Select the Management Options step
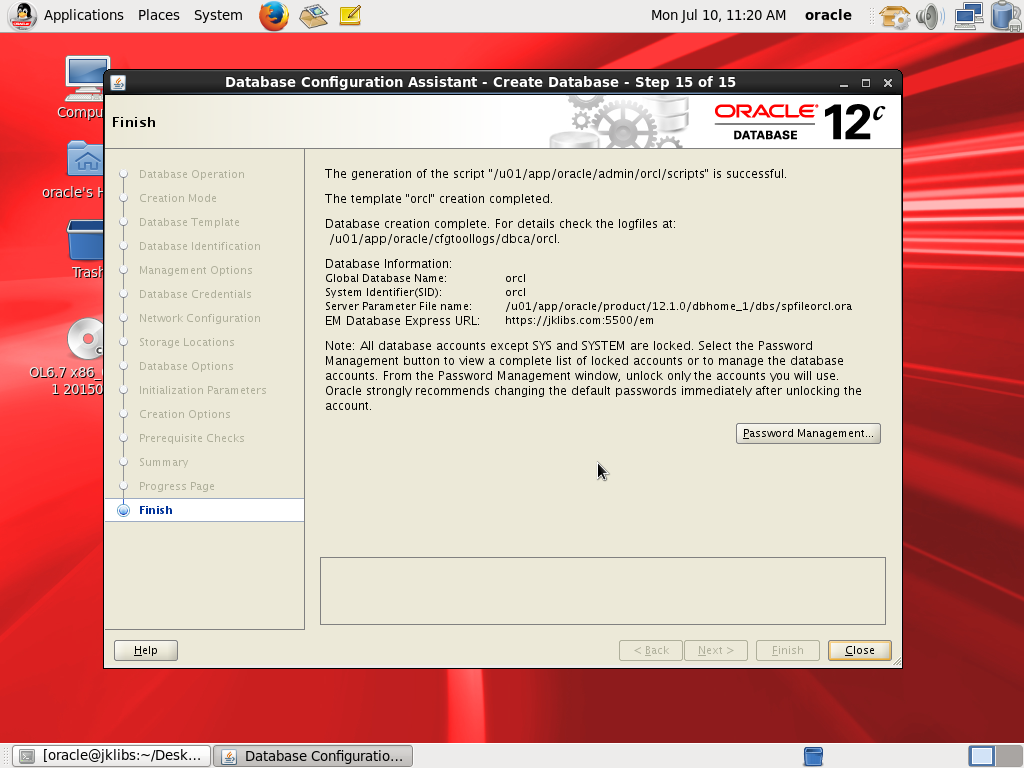The width and height of the screenshot is (1024, 768). point(195,270)
